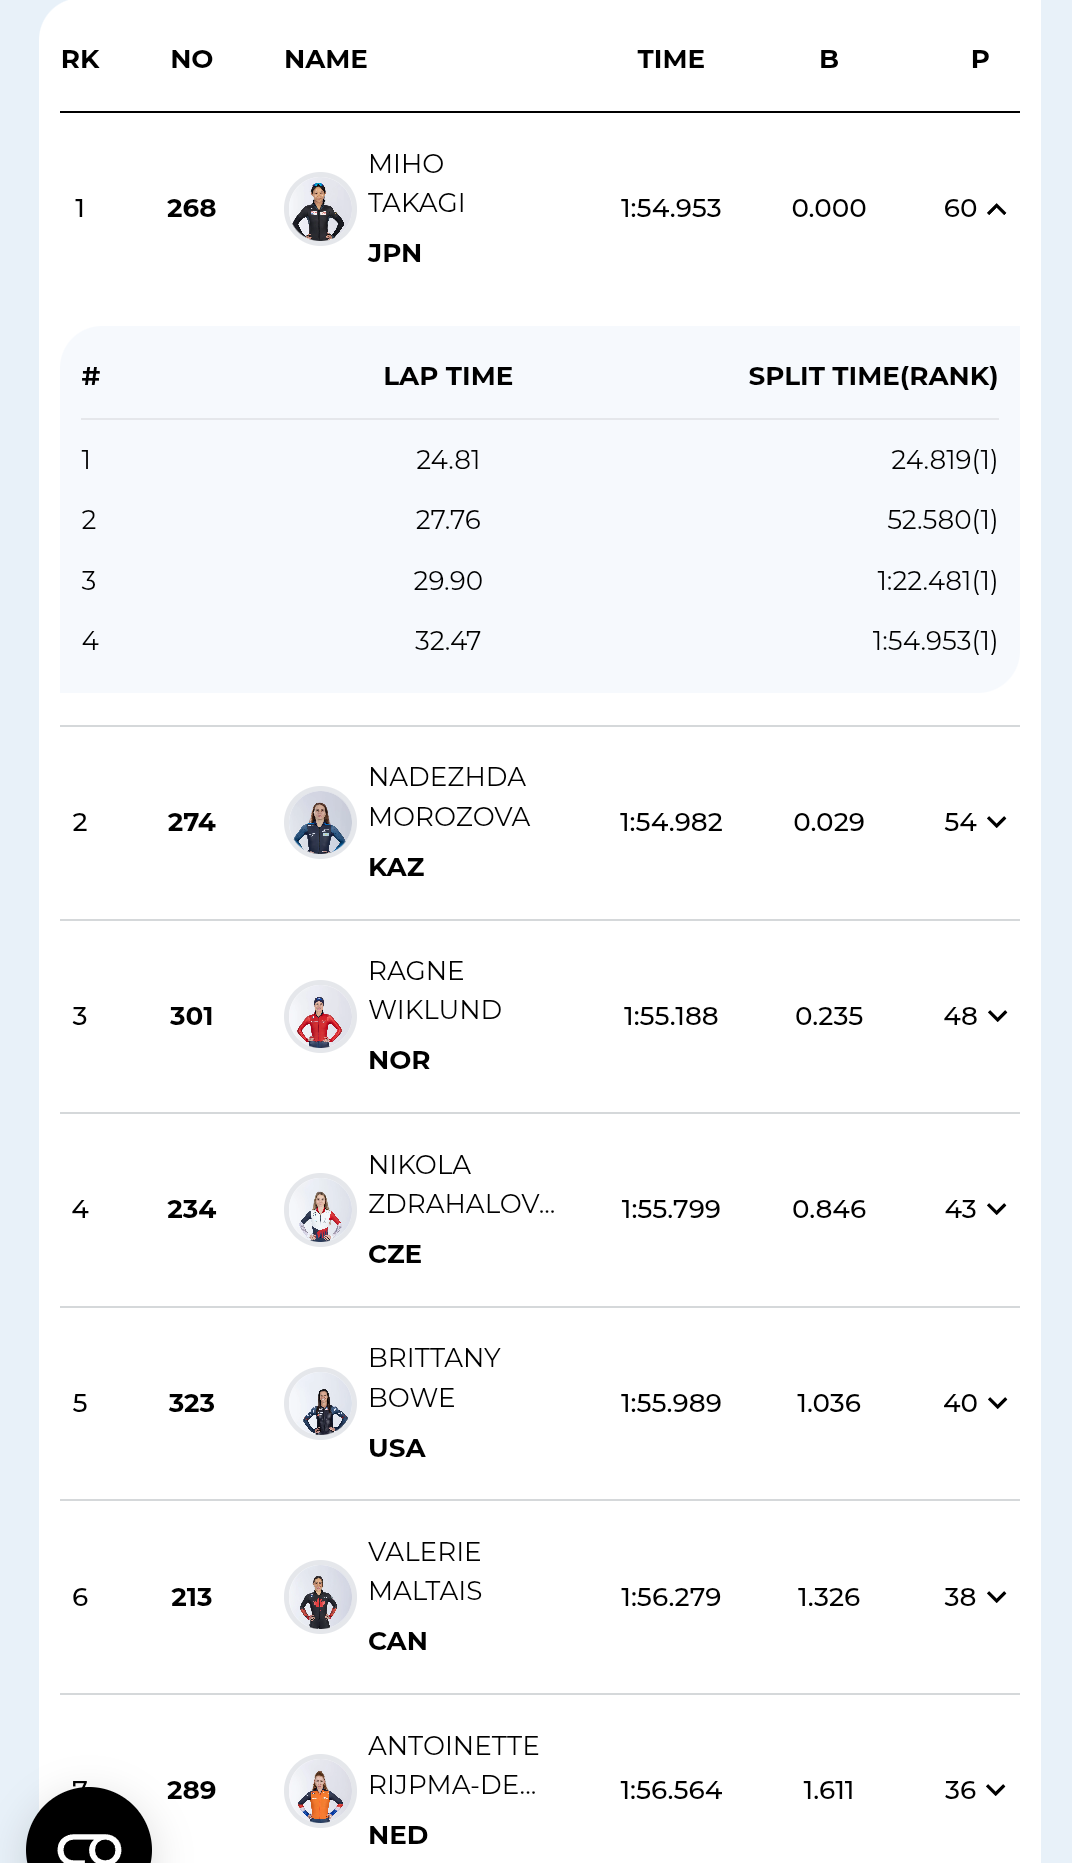Open Ragne Wiklund's profile avatar
Screen dimensions: 1072x1863
(320, 1016)
